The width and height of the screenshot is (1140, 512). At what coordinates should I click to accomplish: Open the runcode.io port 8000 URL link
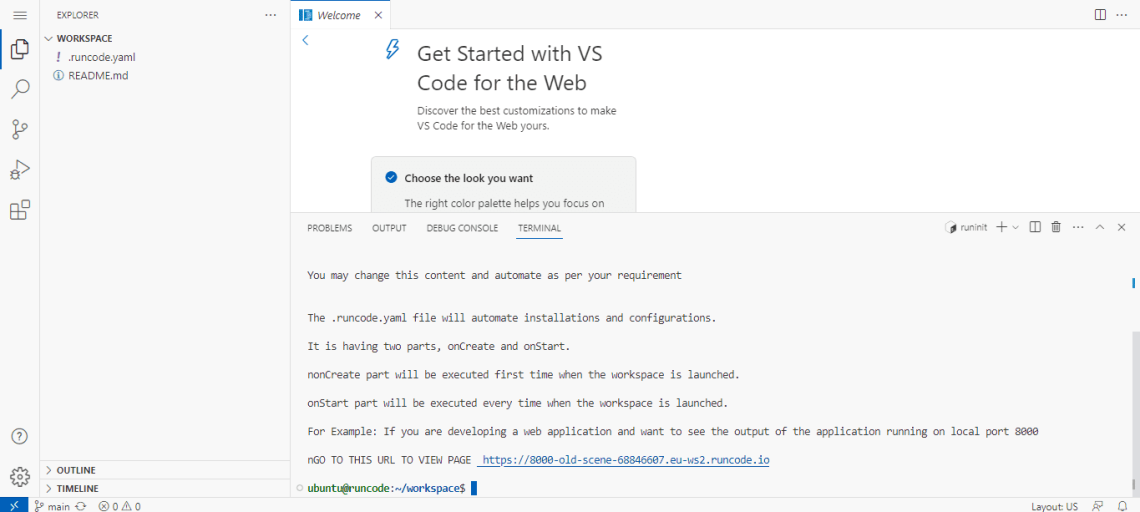coord(625,460)
